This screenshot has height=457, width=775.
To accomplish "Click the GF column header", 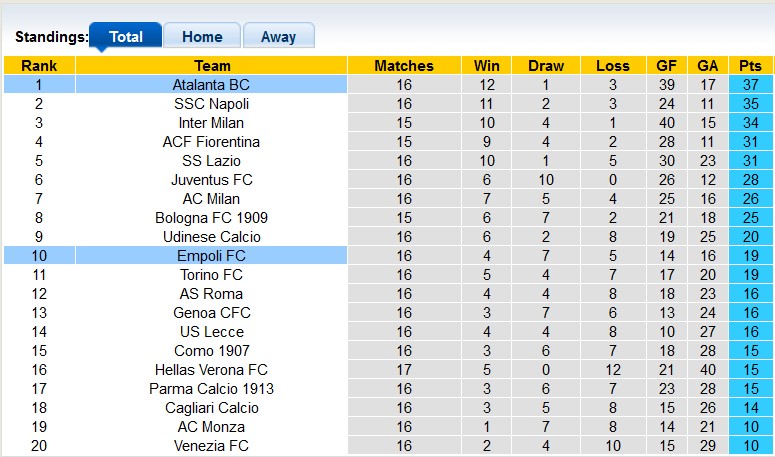I will tap(666, 66).
